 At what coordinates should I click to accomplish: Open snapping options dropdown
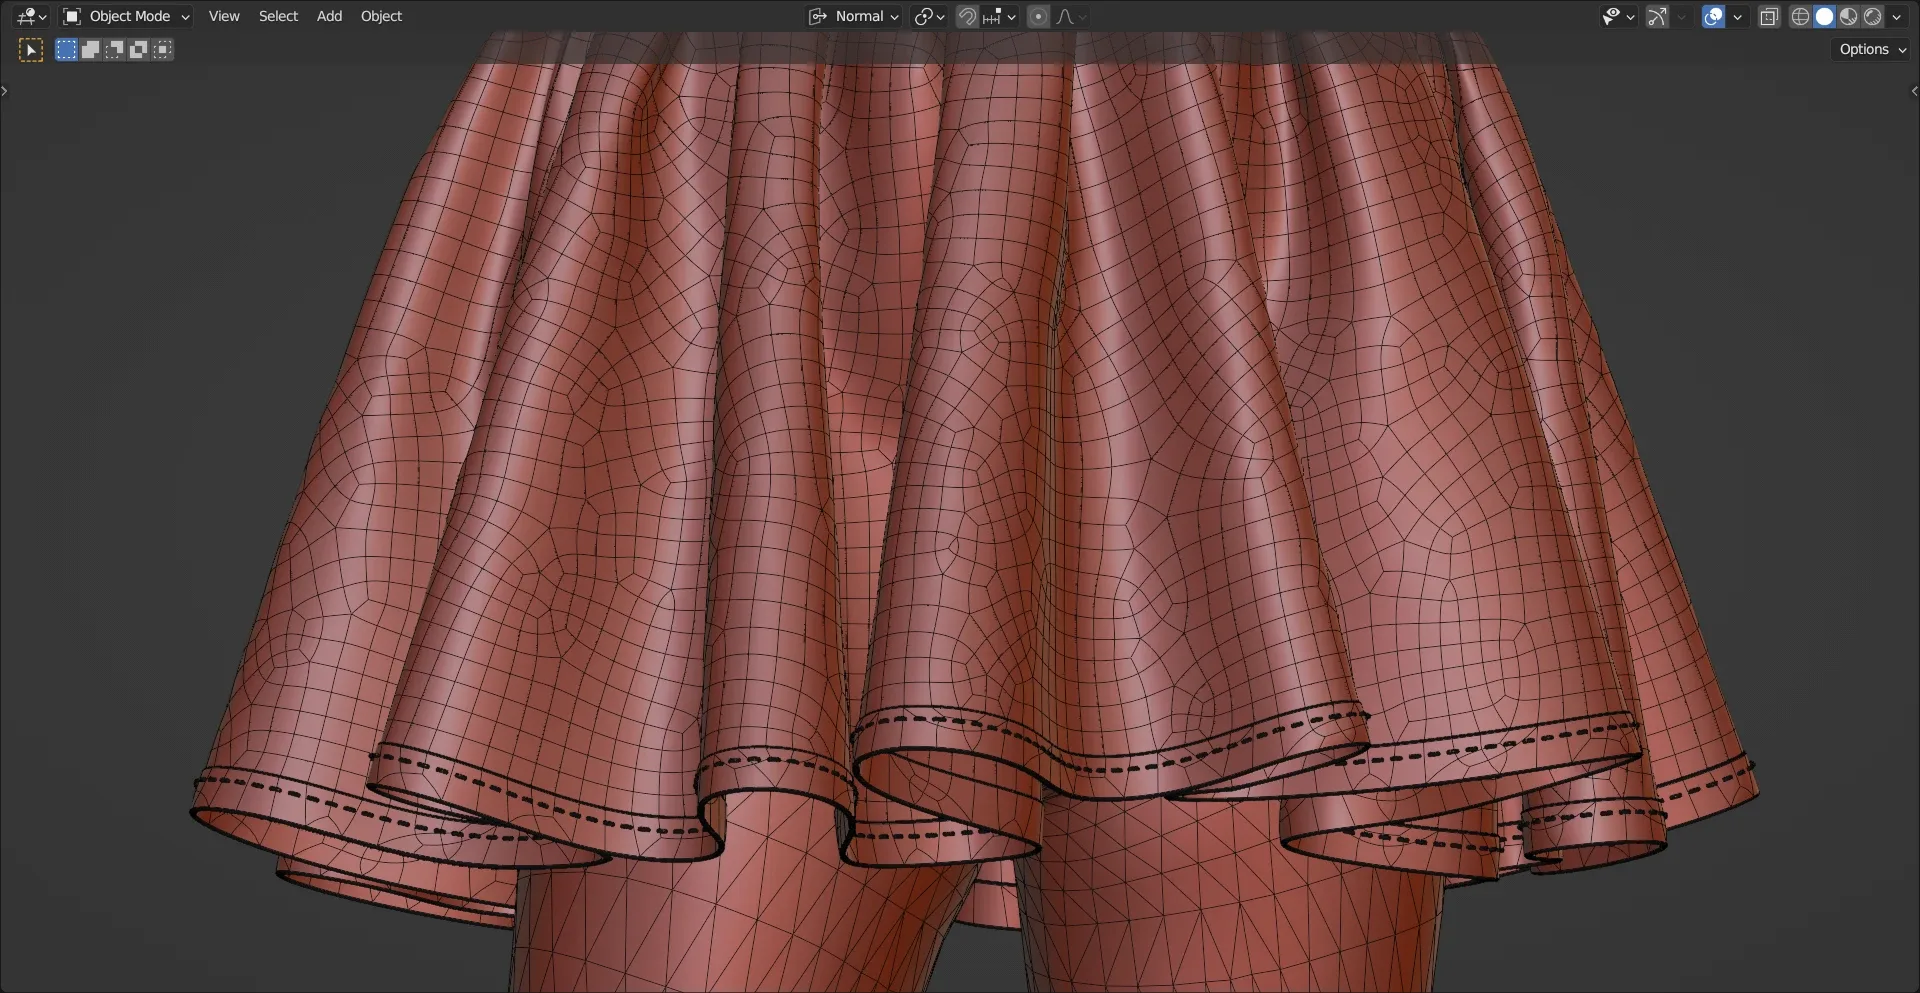999,16
